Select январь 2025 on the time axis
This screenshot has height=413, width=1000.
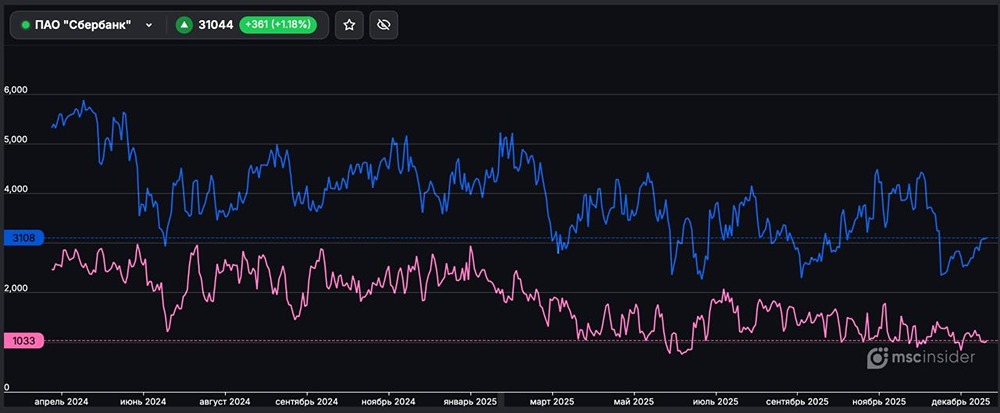click(x=468, y=401)
